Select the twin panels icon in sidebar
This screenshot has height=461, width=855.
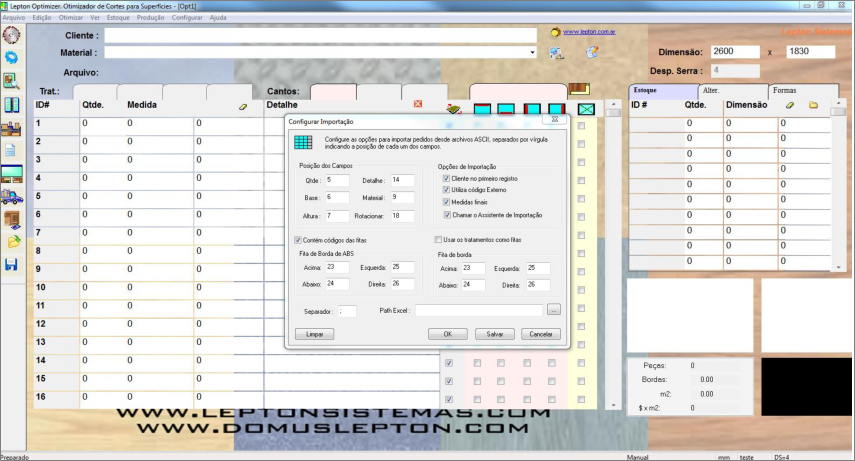11,105
